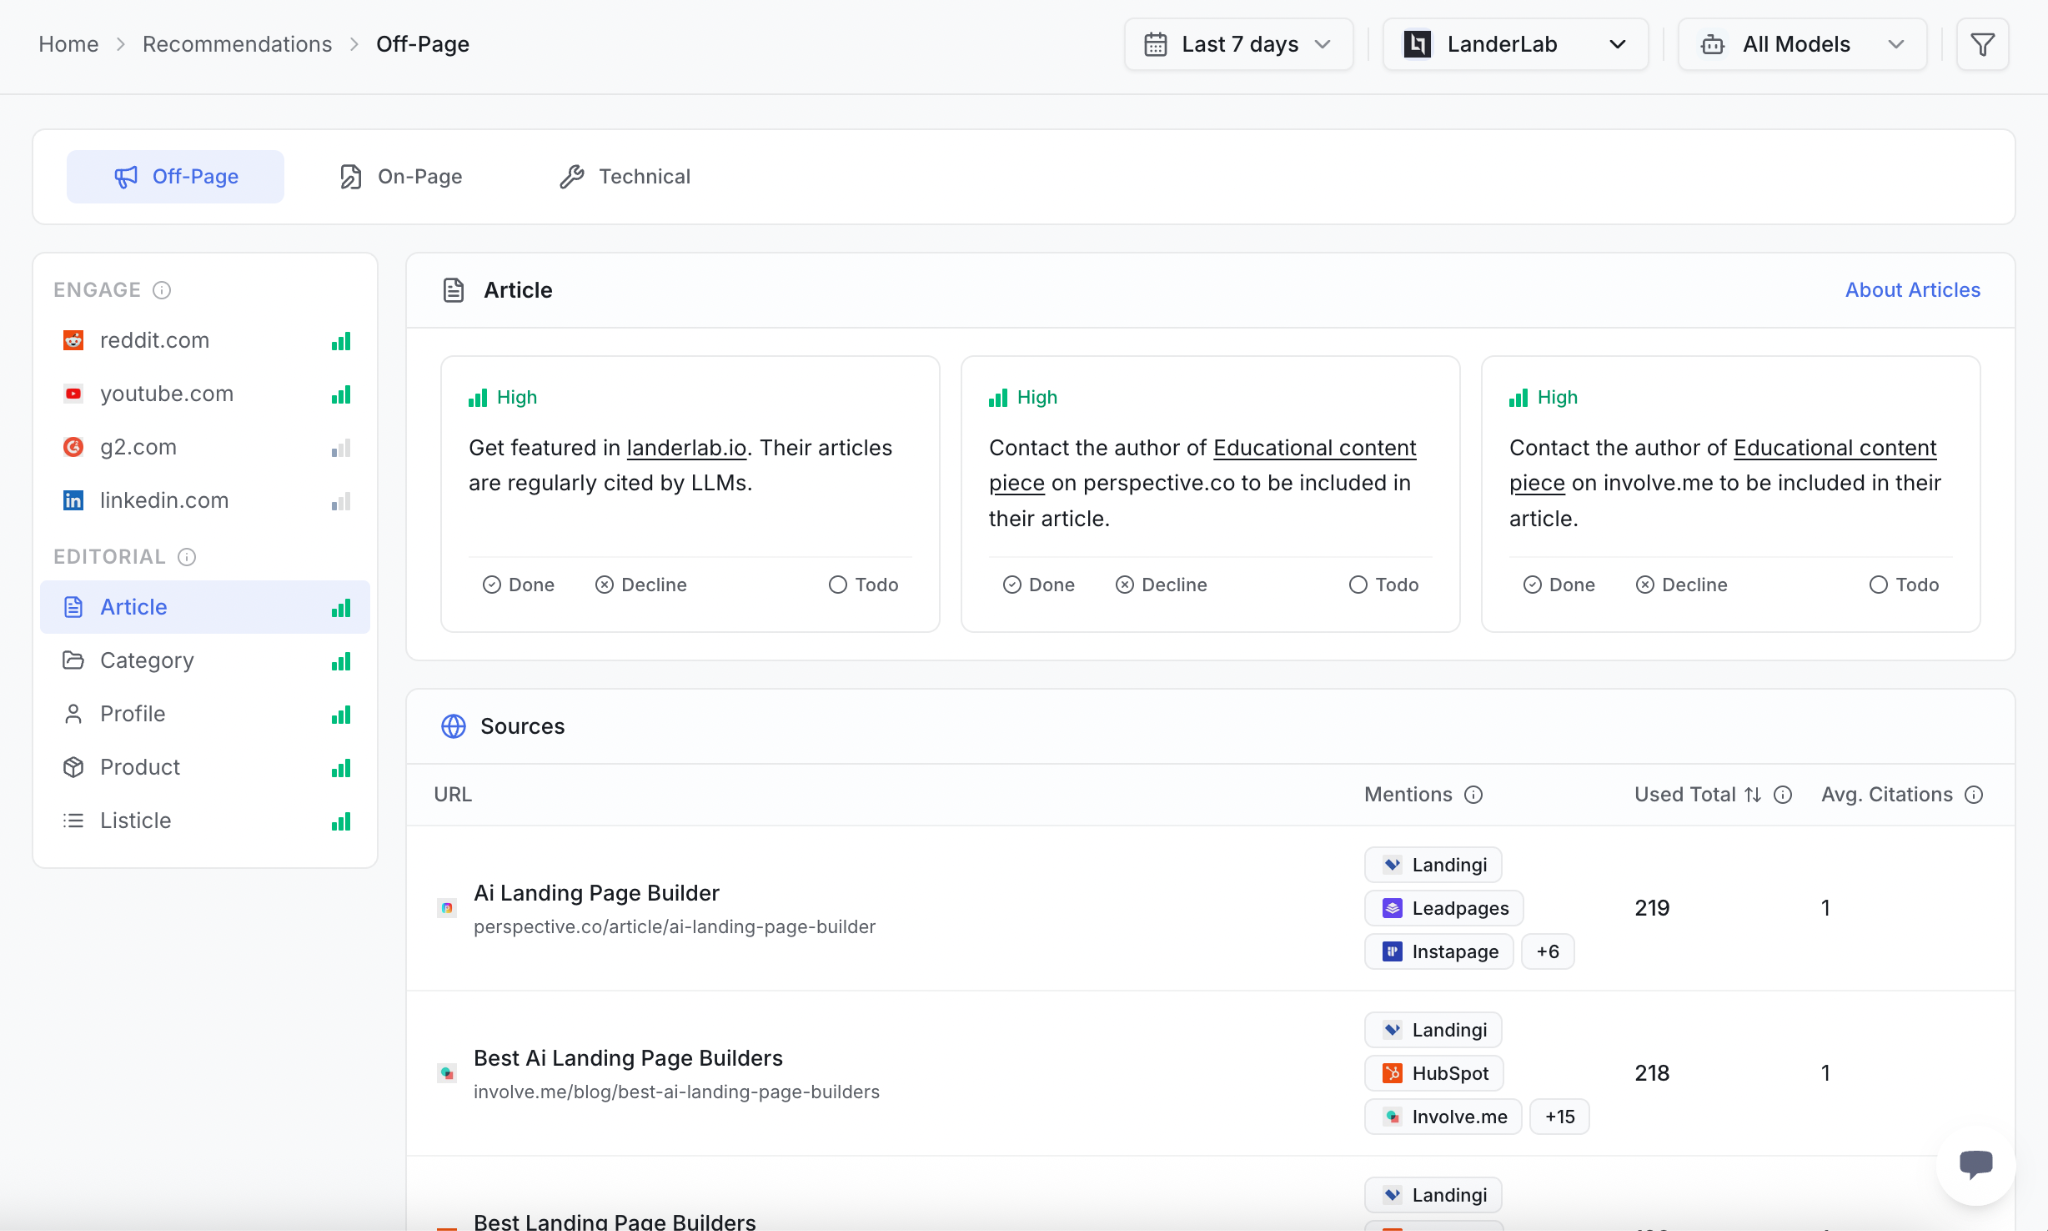Screen dimensions: 2048x1231
Task: Click the reddit.com favicon
Action: (x=73, y=341)
